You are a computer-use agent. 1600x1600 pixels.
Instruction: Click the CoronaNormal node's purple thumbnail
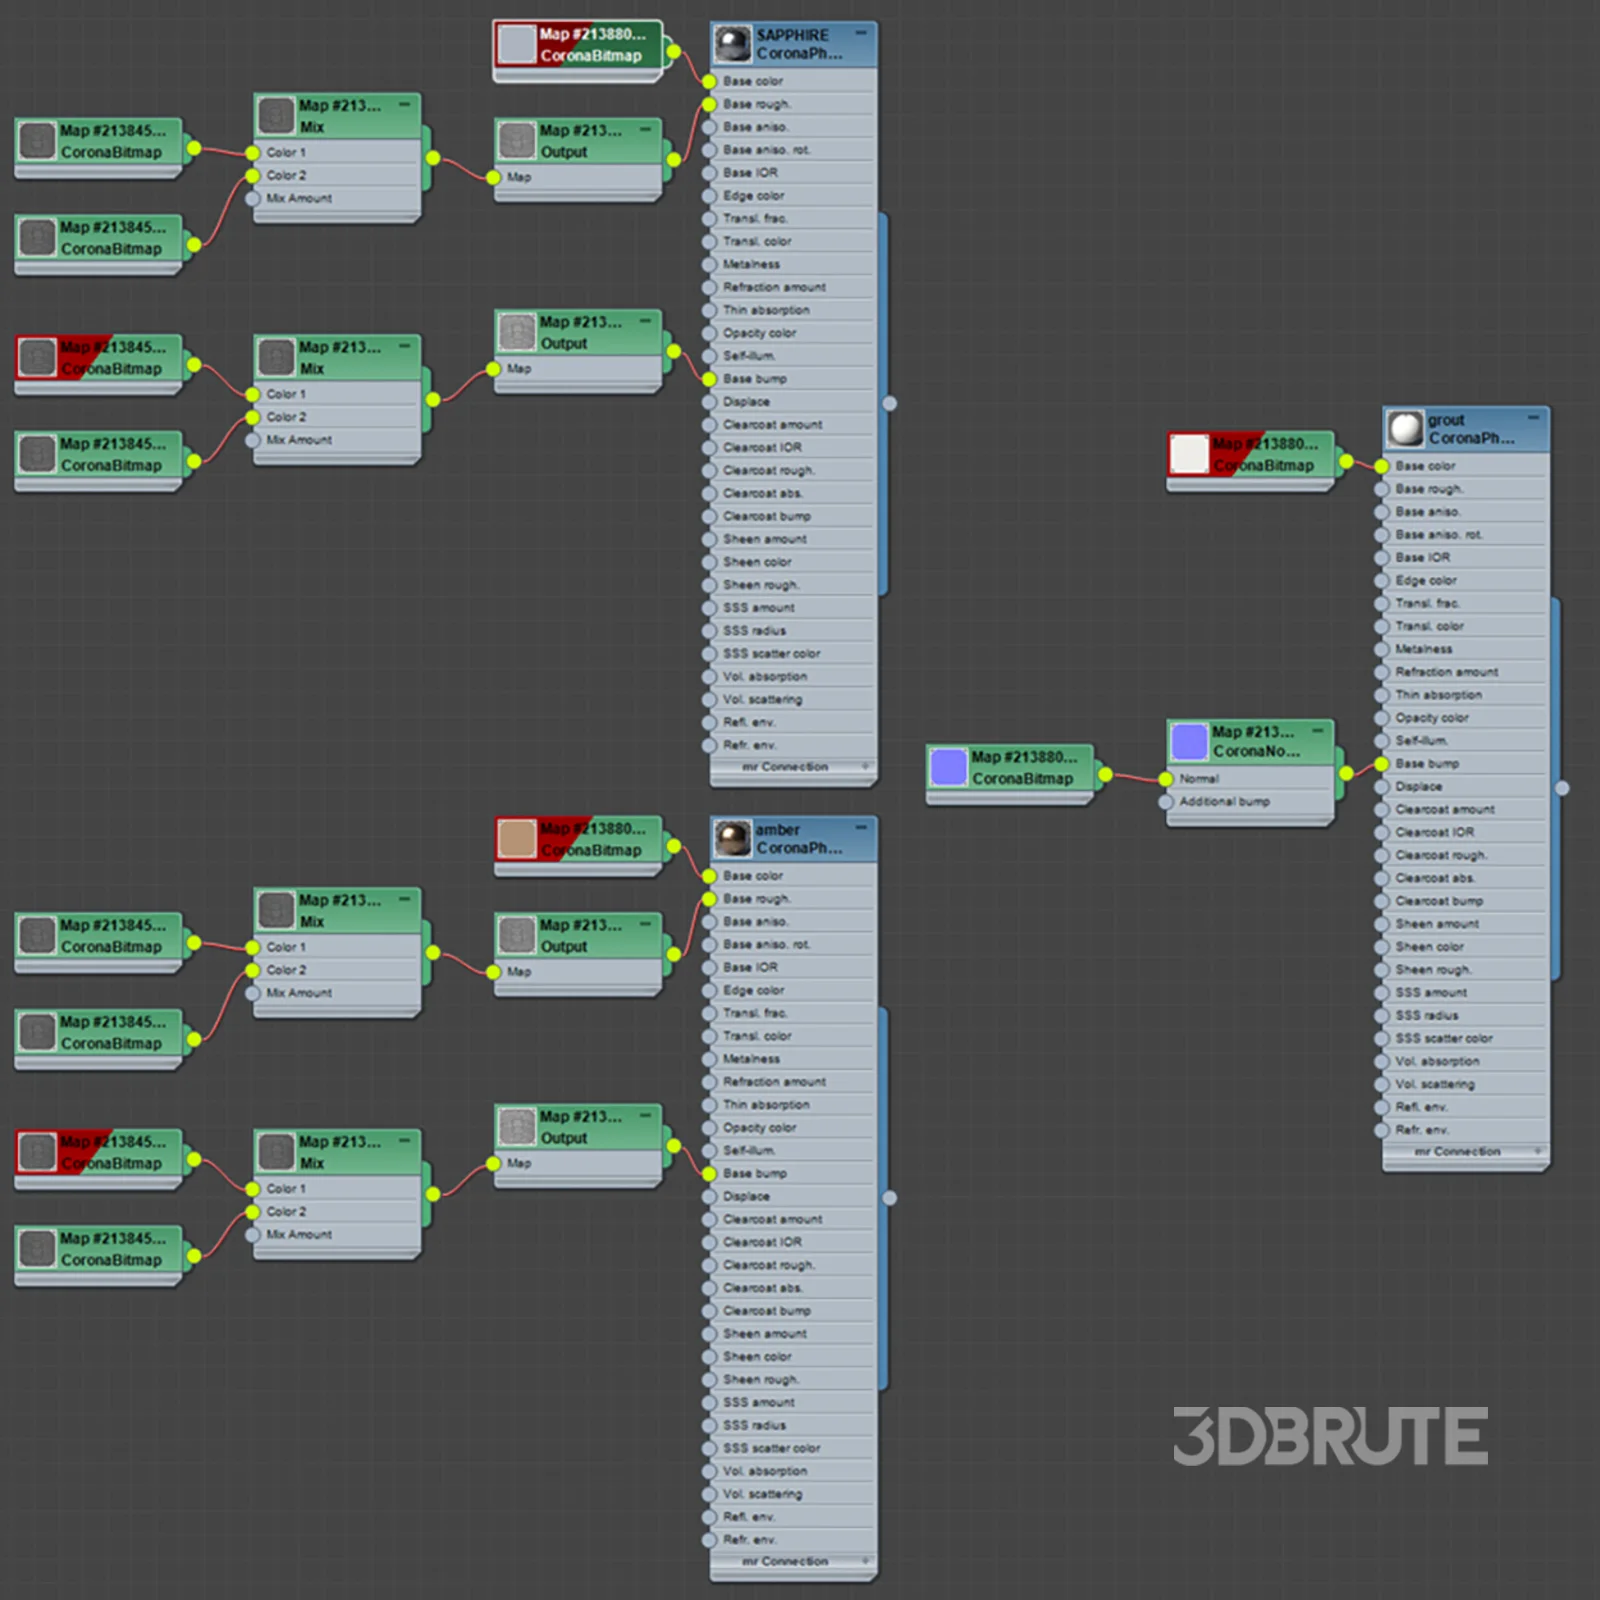(1189, 742)
